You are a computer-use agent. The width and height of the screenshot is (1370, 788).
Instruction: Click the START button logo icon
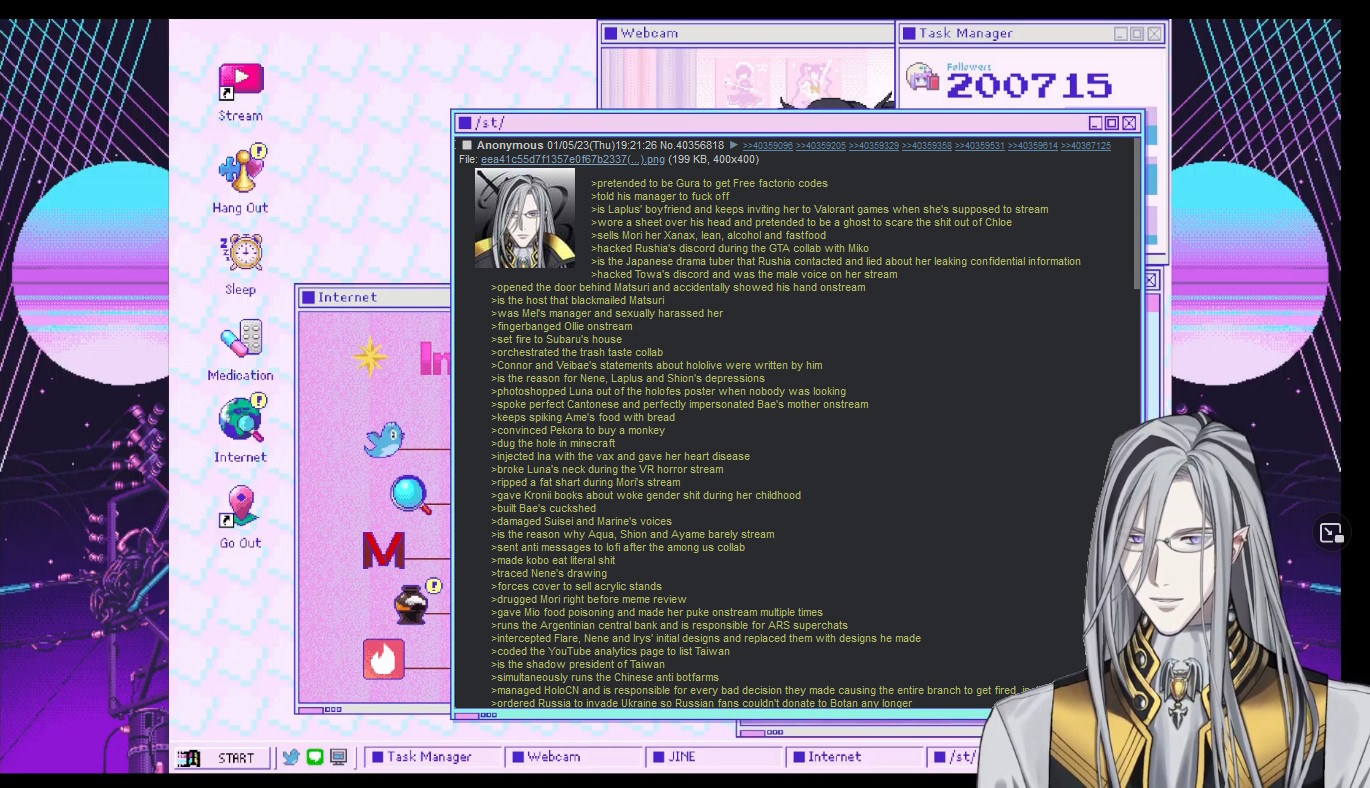pyautogui.click(x=189, y=758)
